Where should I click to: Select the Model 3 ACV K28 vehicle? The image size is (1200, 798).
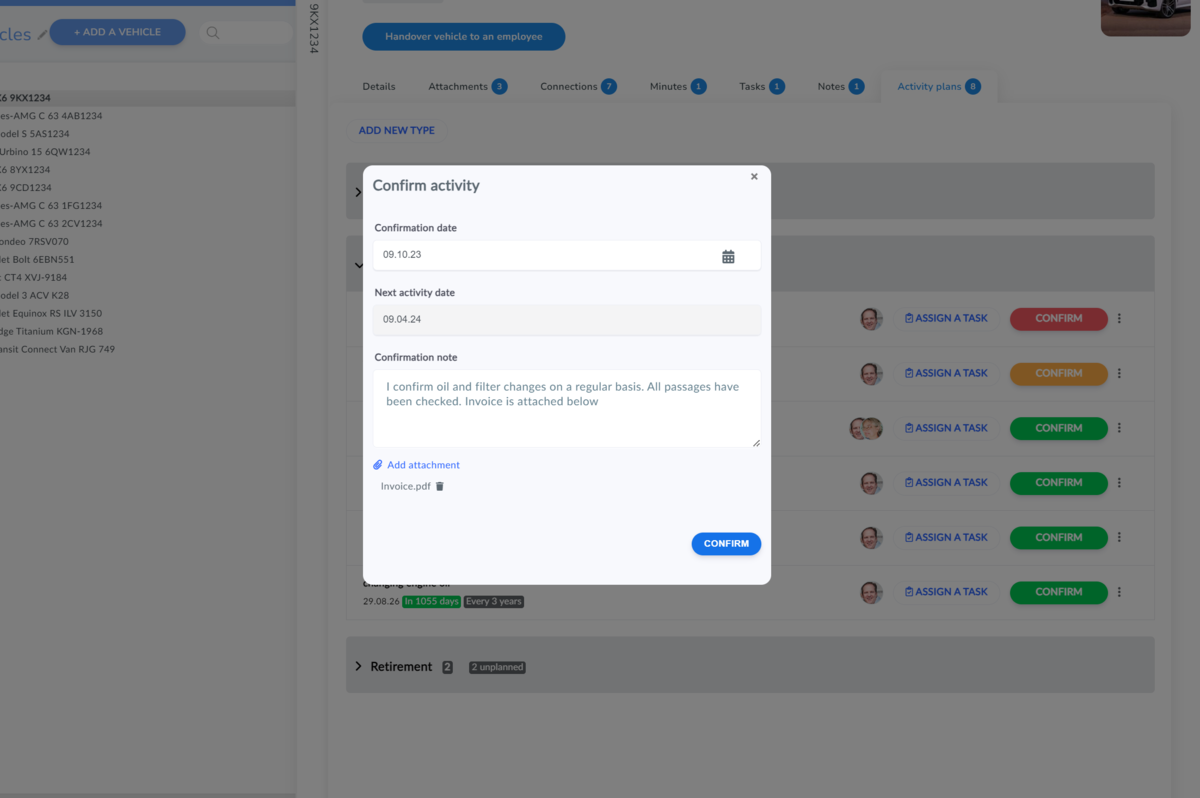147,296
